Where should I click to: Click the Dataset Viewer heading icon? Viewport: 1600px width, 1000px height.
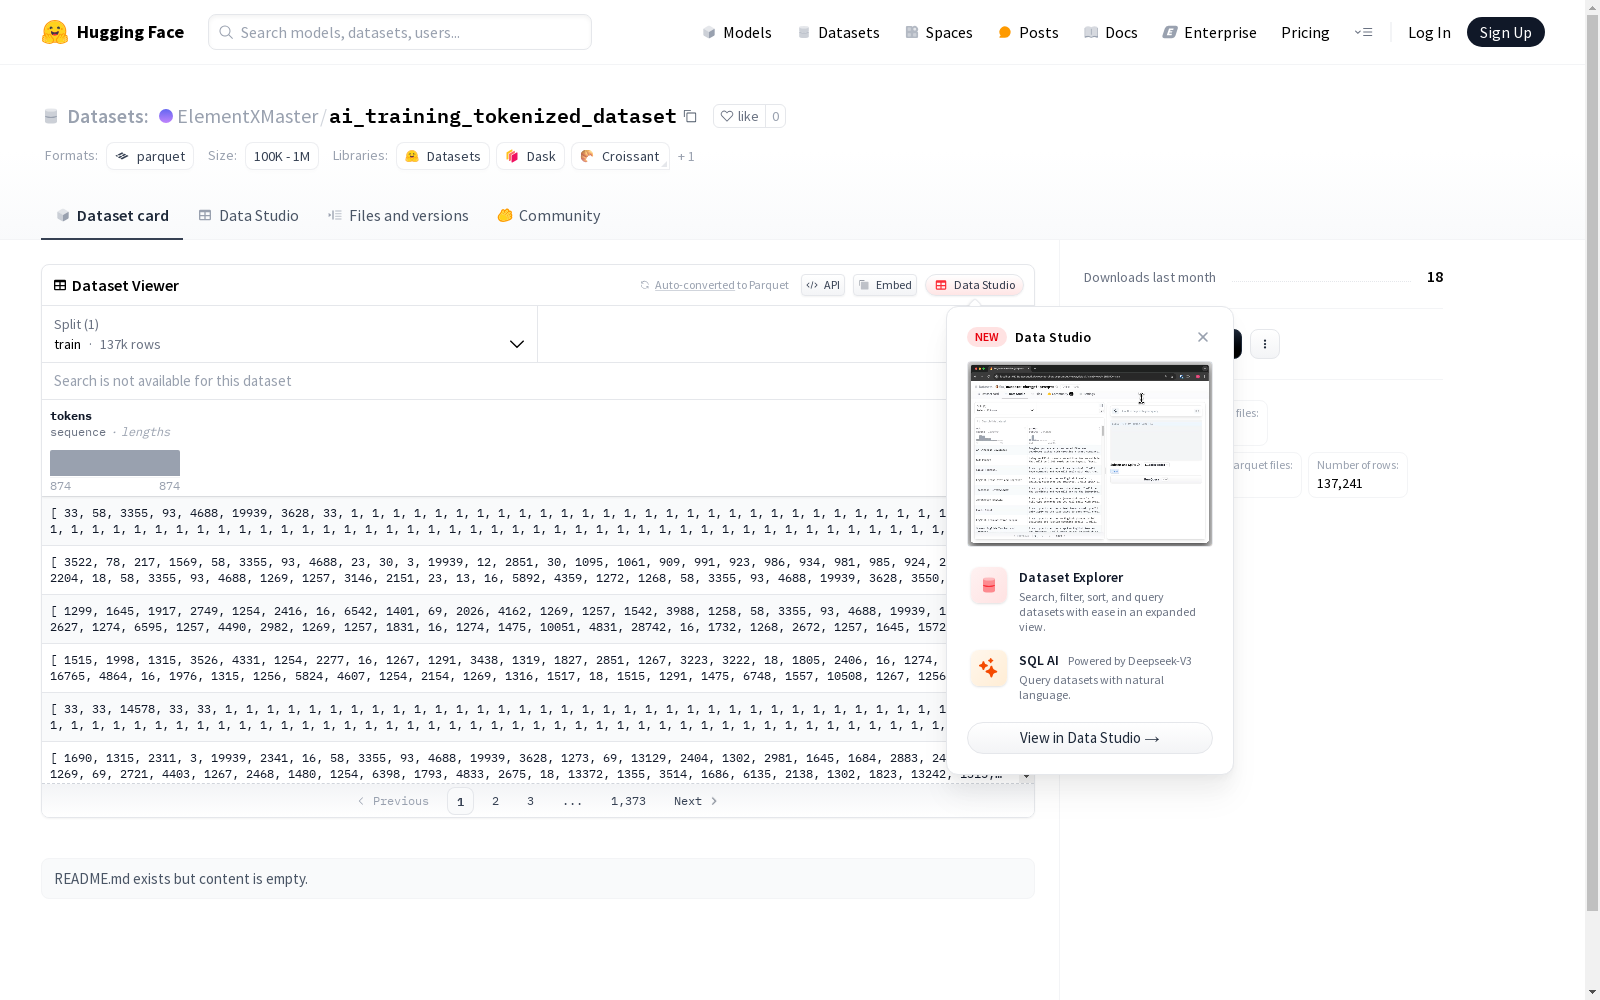pos(60,285)
